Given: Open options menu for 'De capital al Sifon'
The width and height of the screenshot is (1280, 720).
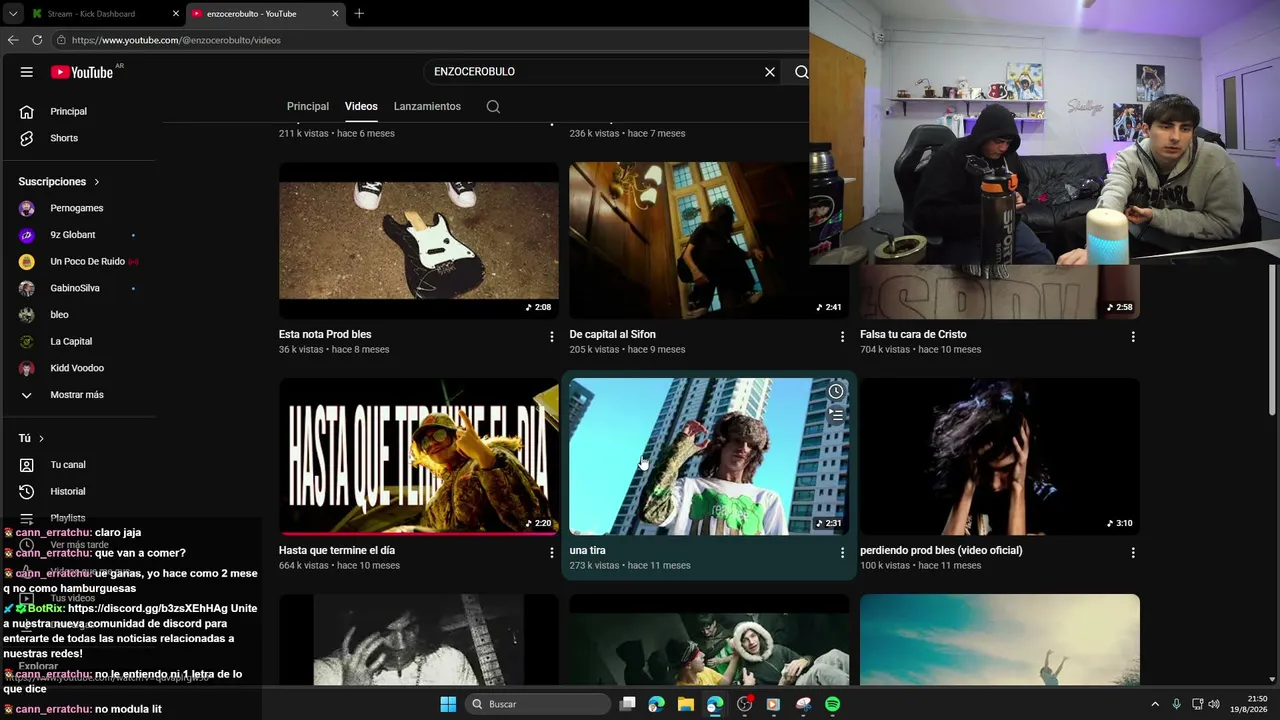Looking at the screenshot, I should coord(842,337).
